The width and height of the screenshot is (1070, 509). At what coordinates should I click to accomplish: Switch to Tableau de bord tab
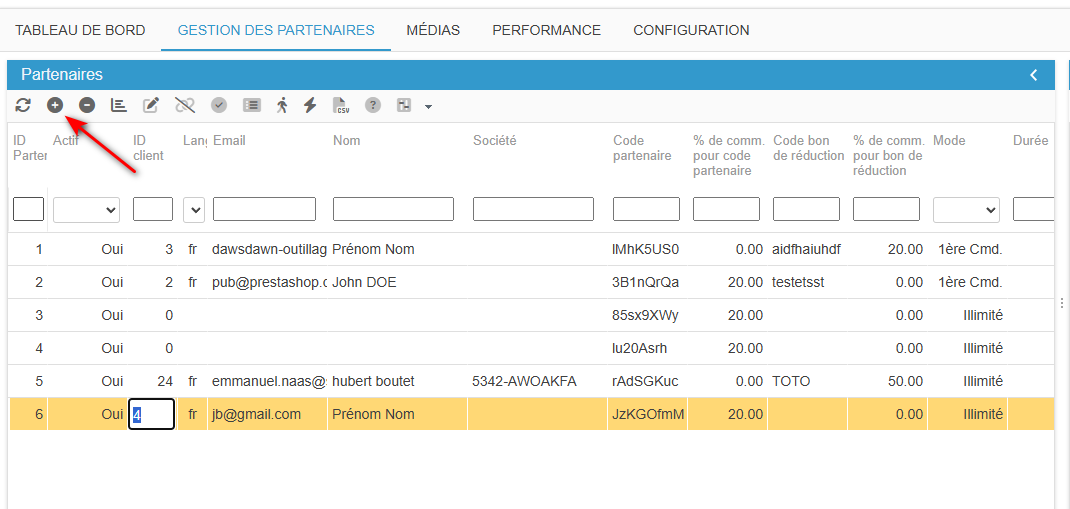point(81,30)
